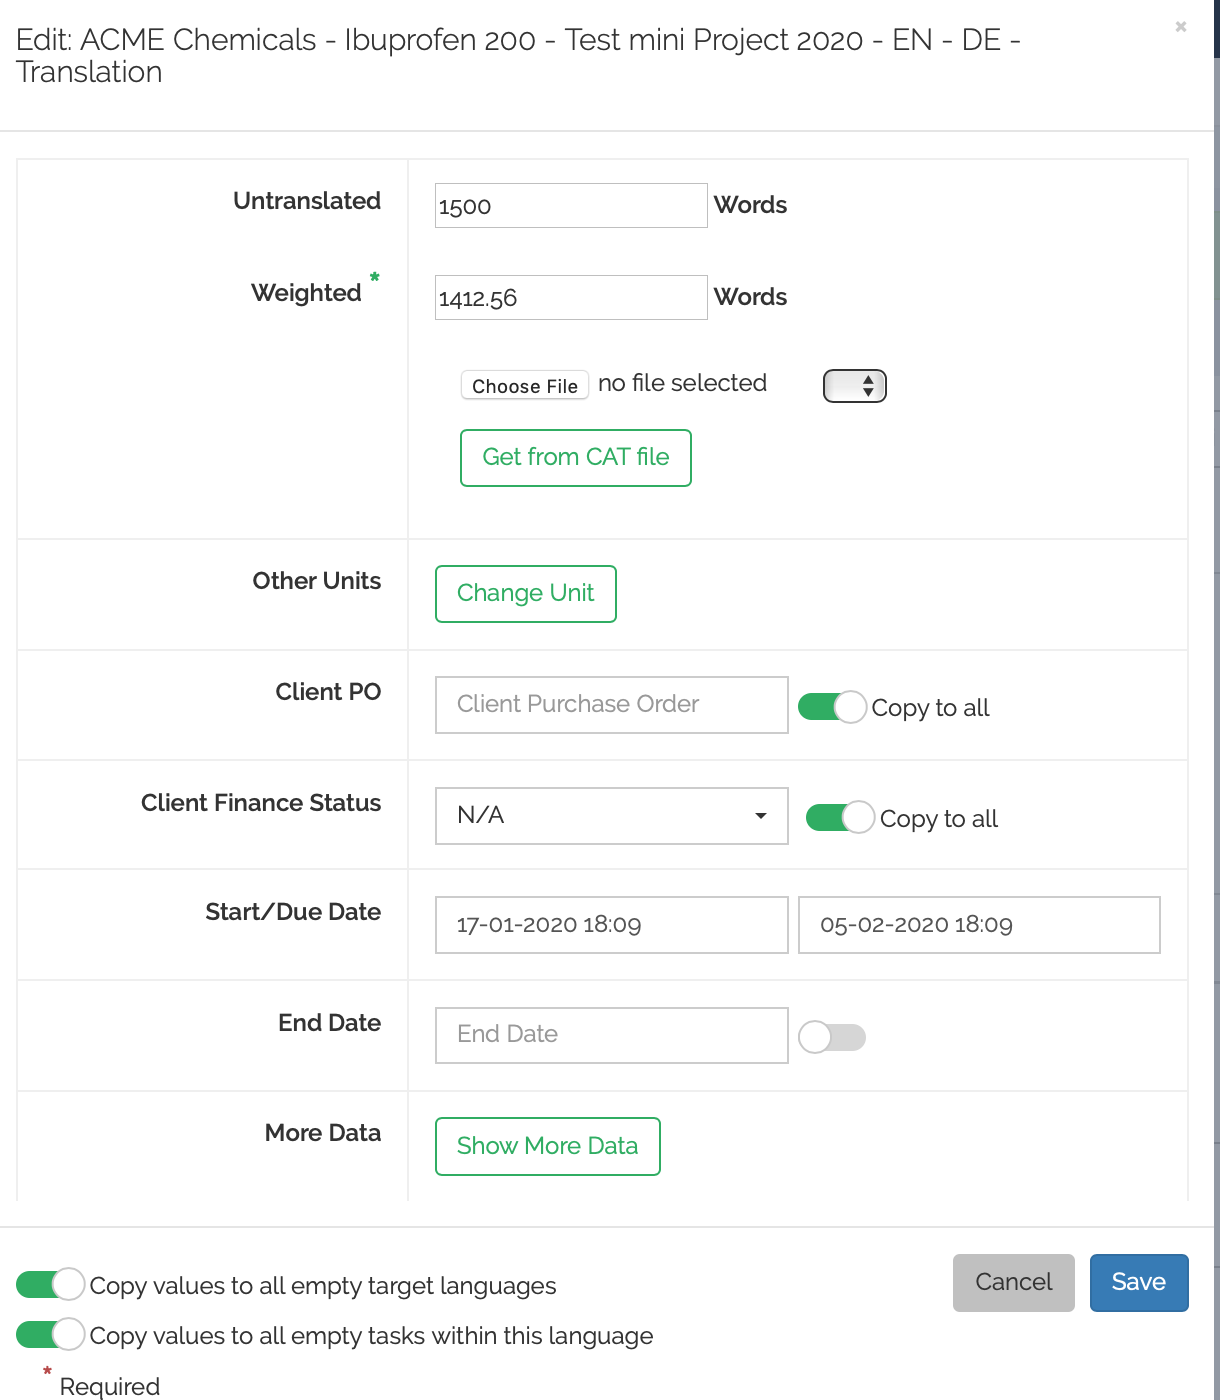Click the Weighted field label

[x=306, y=293]
